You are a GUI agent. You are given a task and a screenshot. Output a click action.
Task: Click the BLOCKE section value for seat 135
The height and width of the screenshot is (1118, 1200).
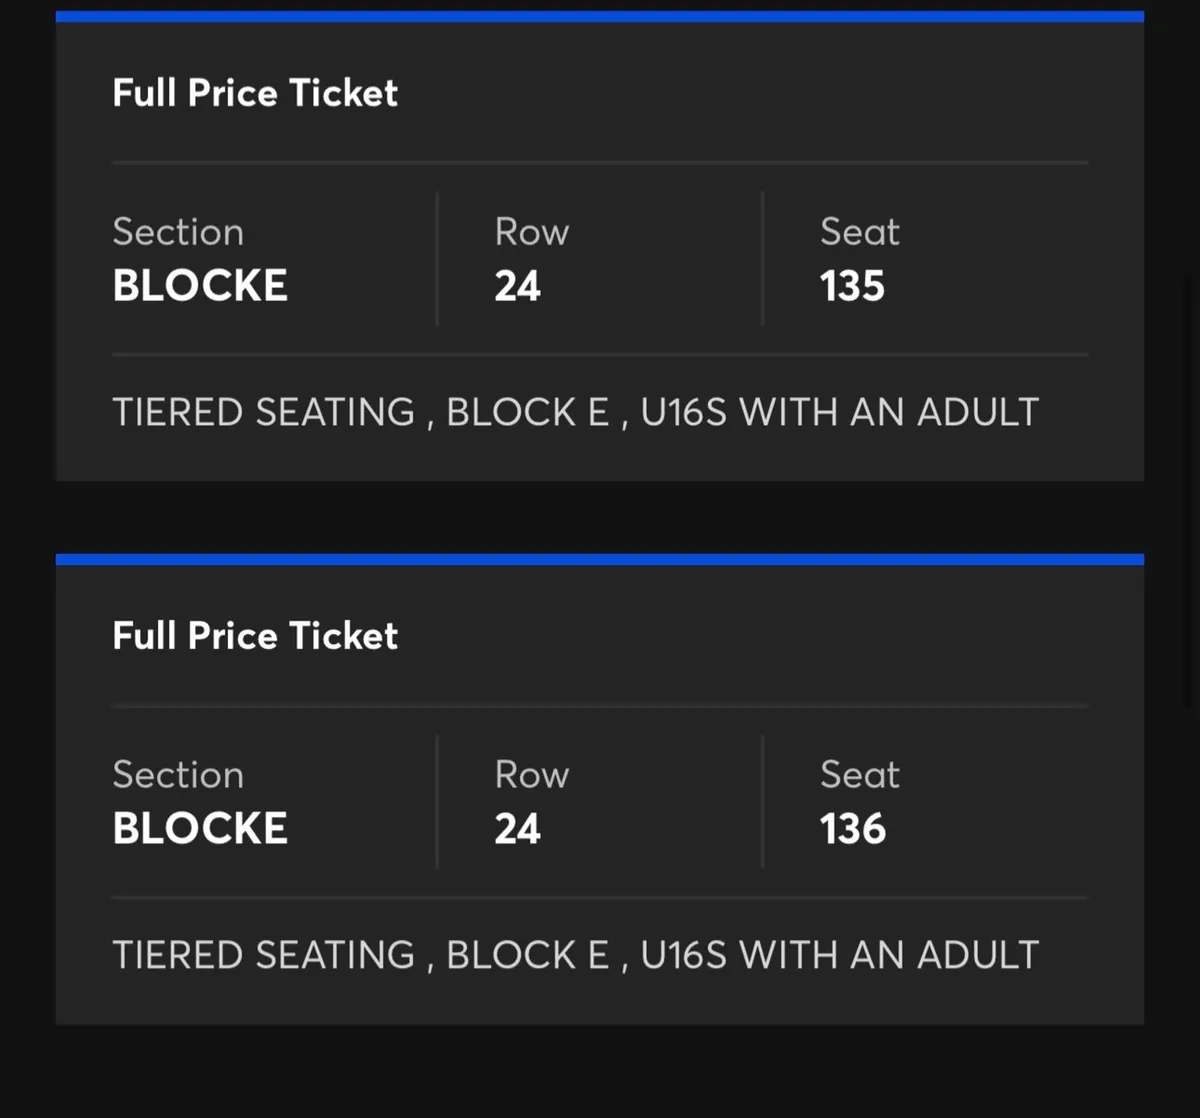coord(200,285)
